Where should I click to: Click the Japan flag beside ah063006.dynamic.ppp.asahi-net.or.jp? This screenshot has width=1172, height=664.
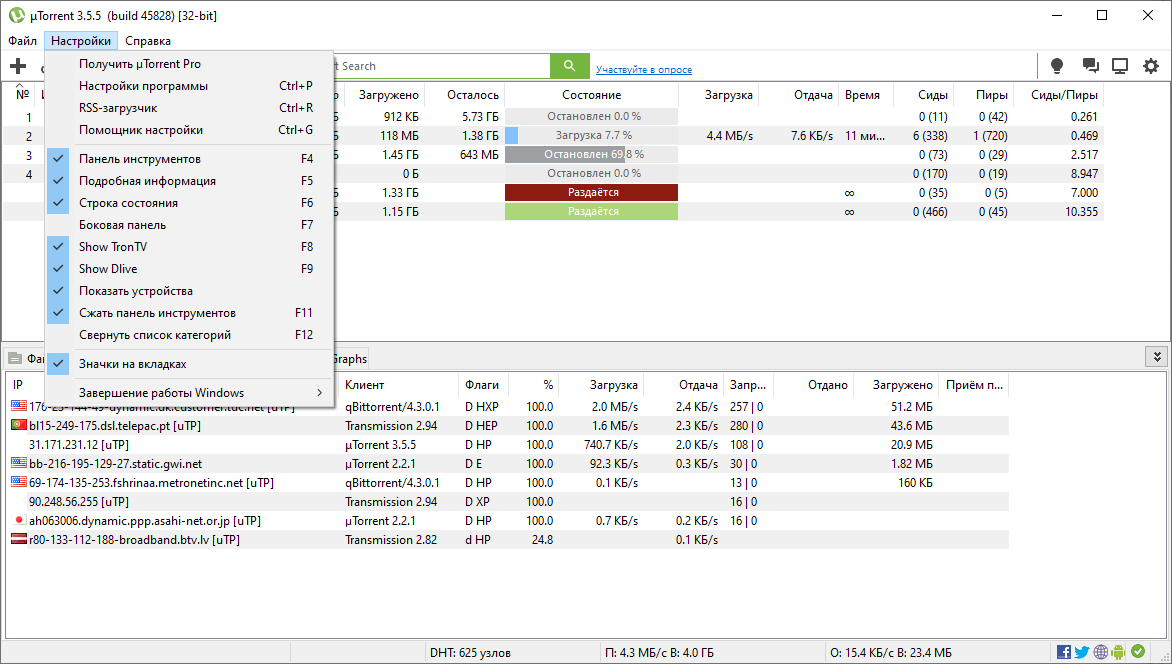19,520
